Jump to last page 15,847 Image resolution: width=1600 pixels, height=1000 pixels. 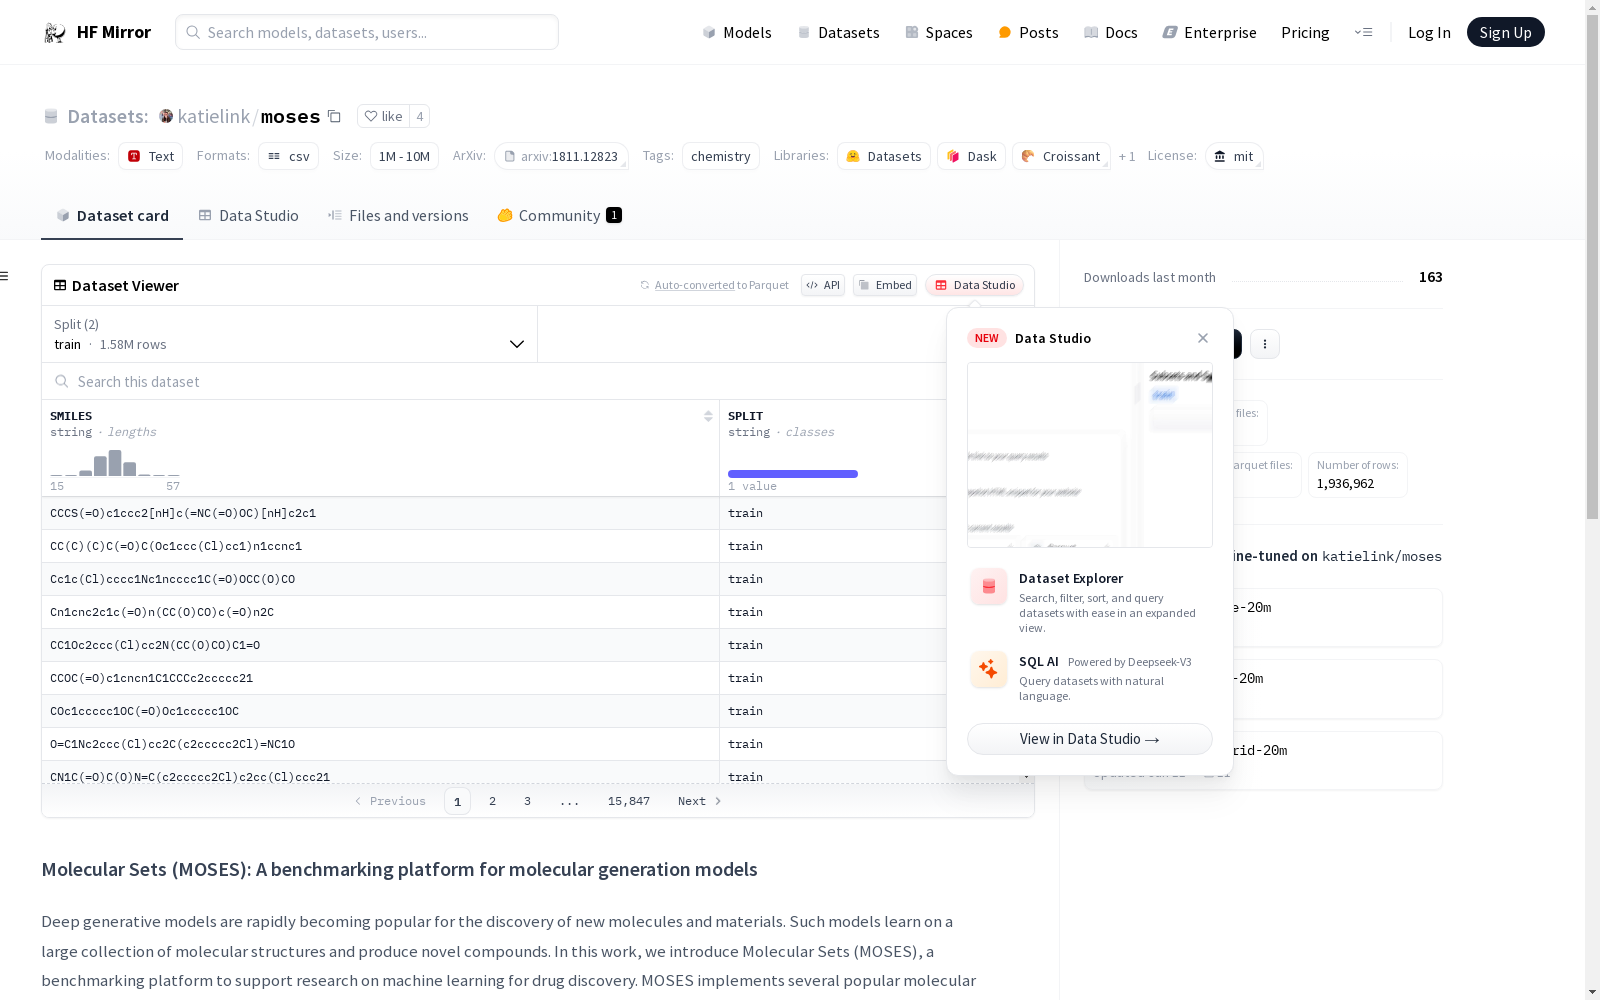pyautogui.click(x=629, y=801)
